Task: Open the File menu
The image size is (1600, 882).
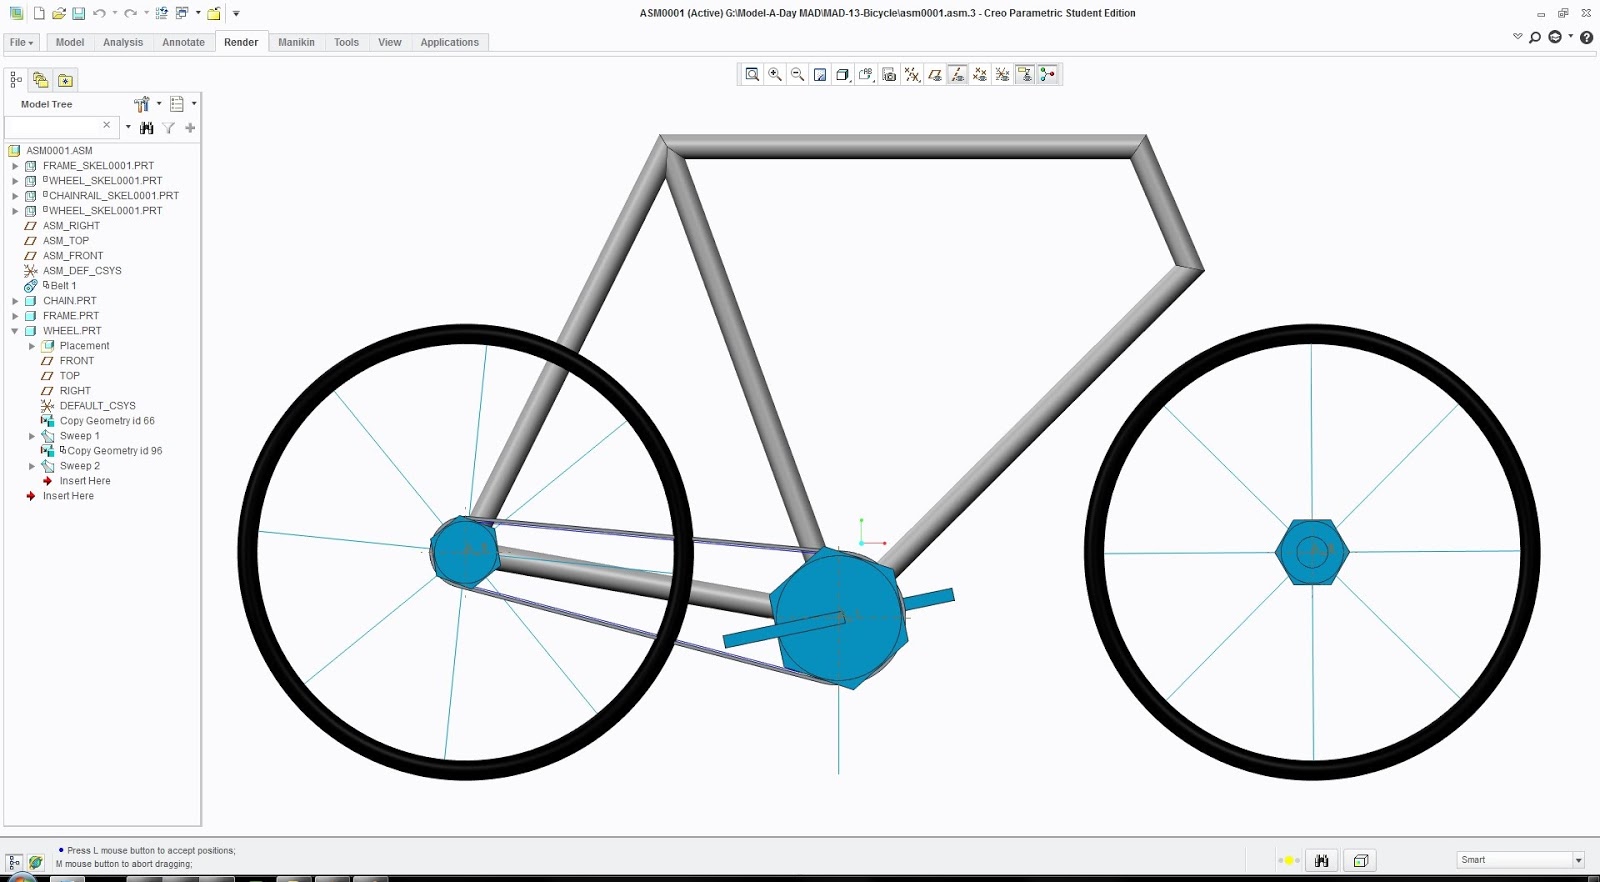Action: (22, 42)
